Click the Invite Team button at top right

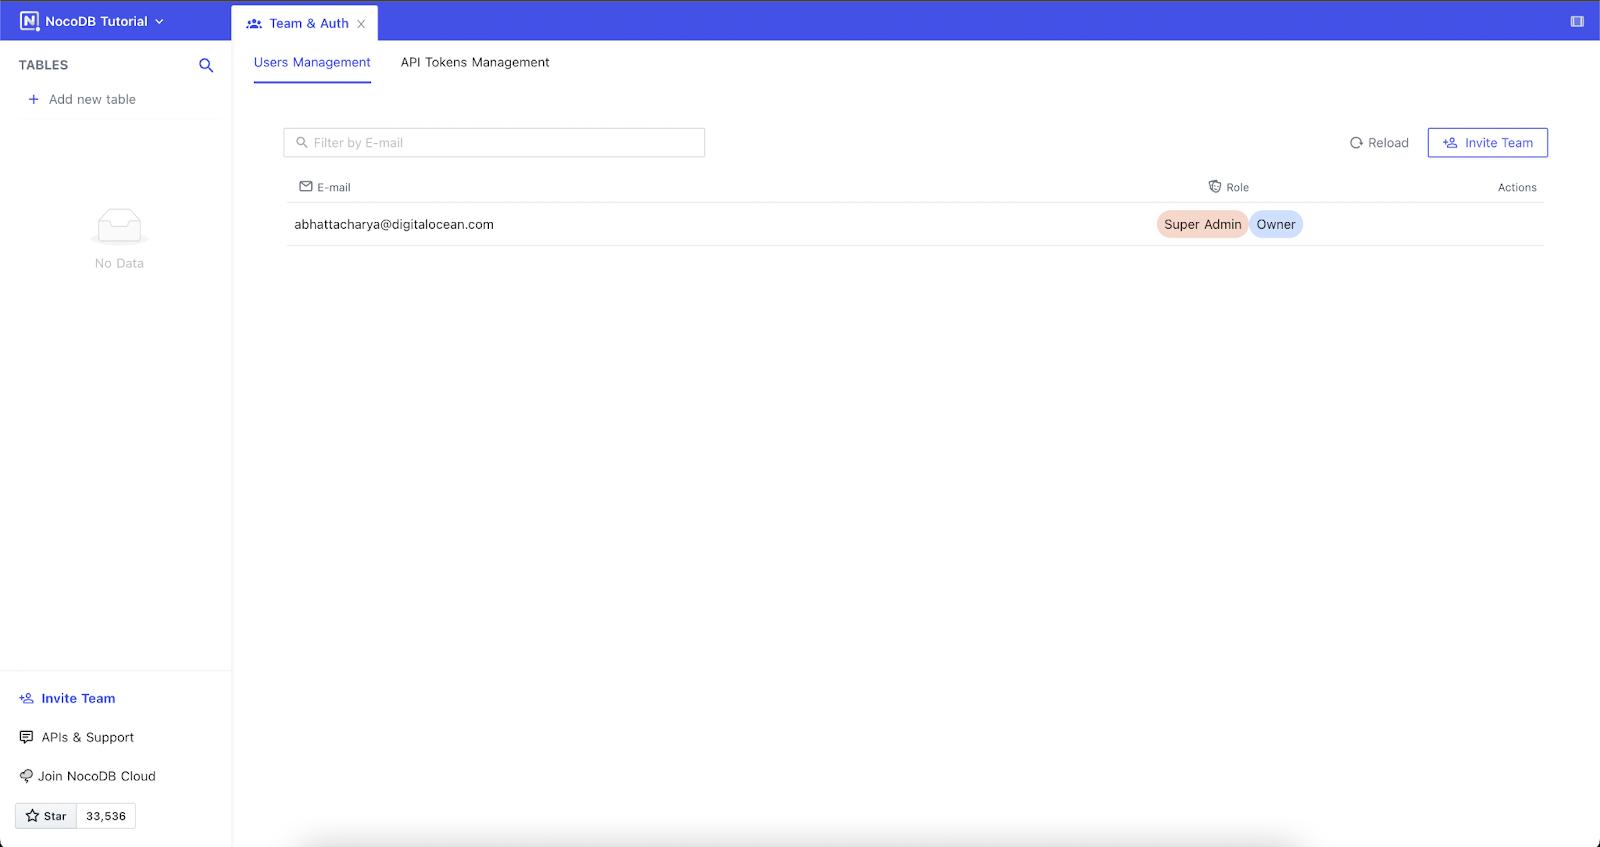pyautogui.click(x=1488, y=143)
